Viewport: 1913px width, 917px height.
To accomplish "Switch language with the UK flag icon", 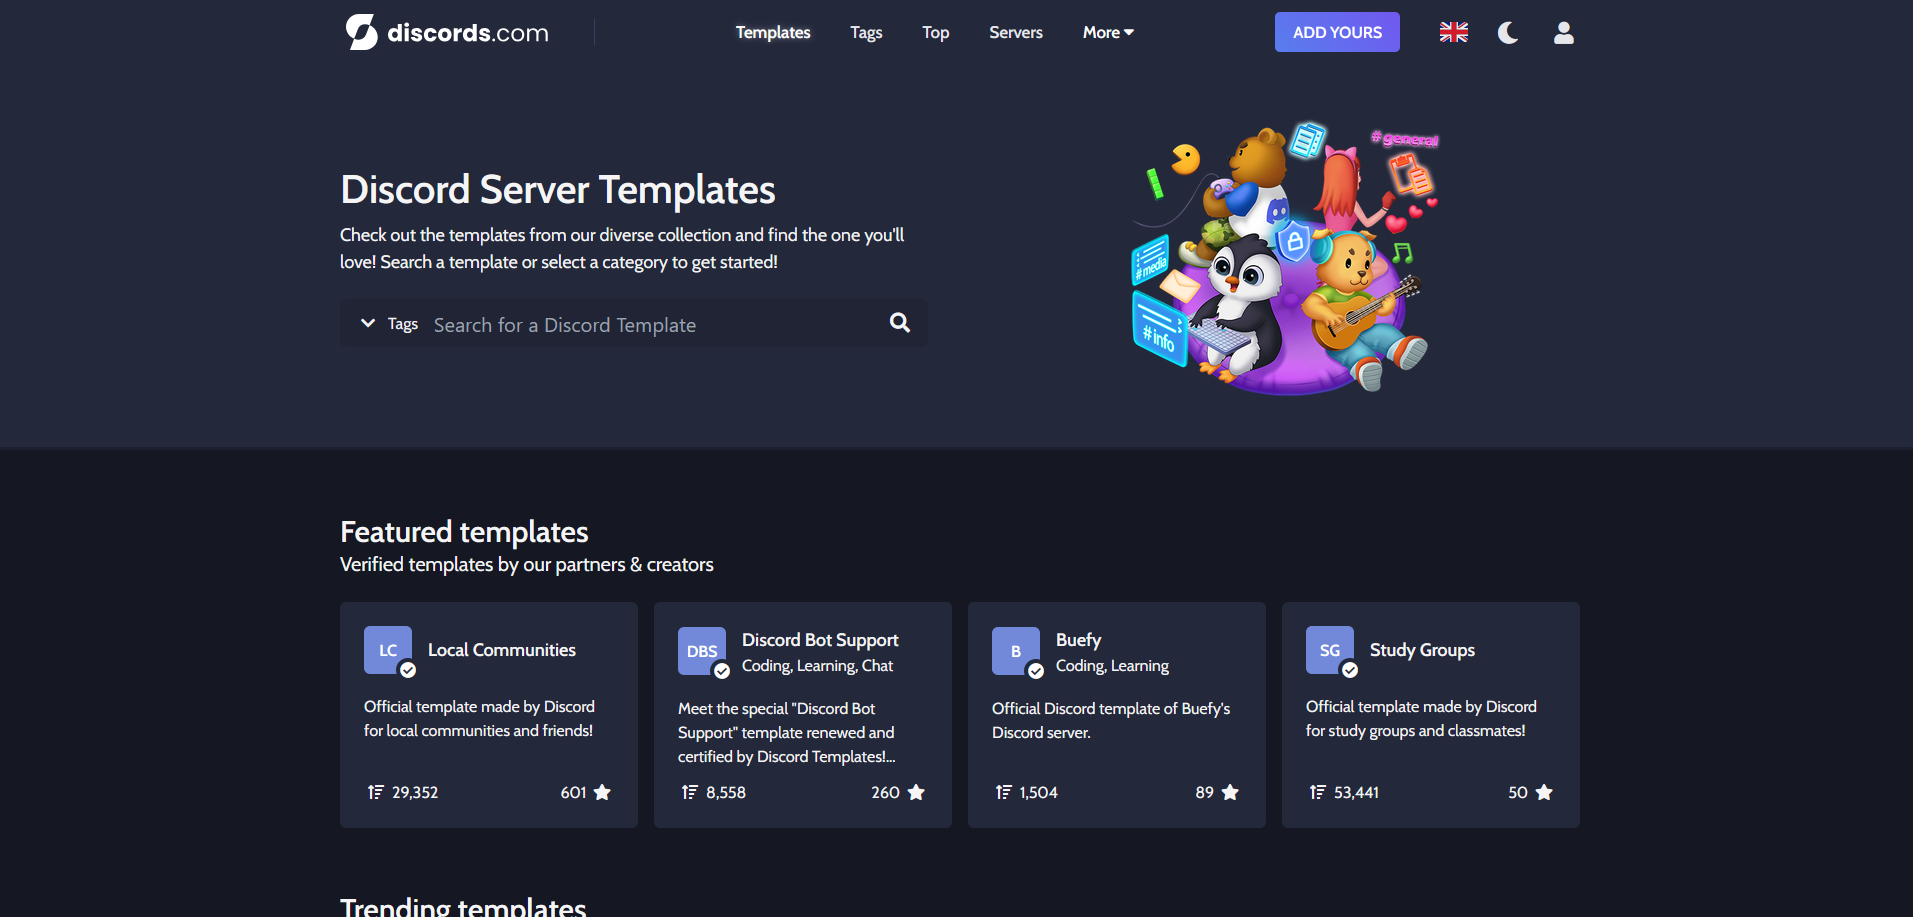I will (1453, 32).
